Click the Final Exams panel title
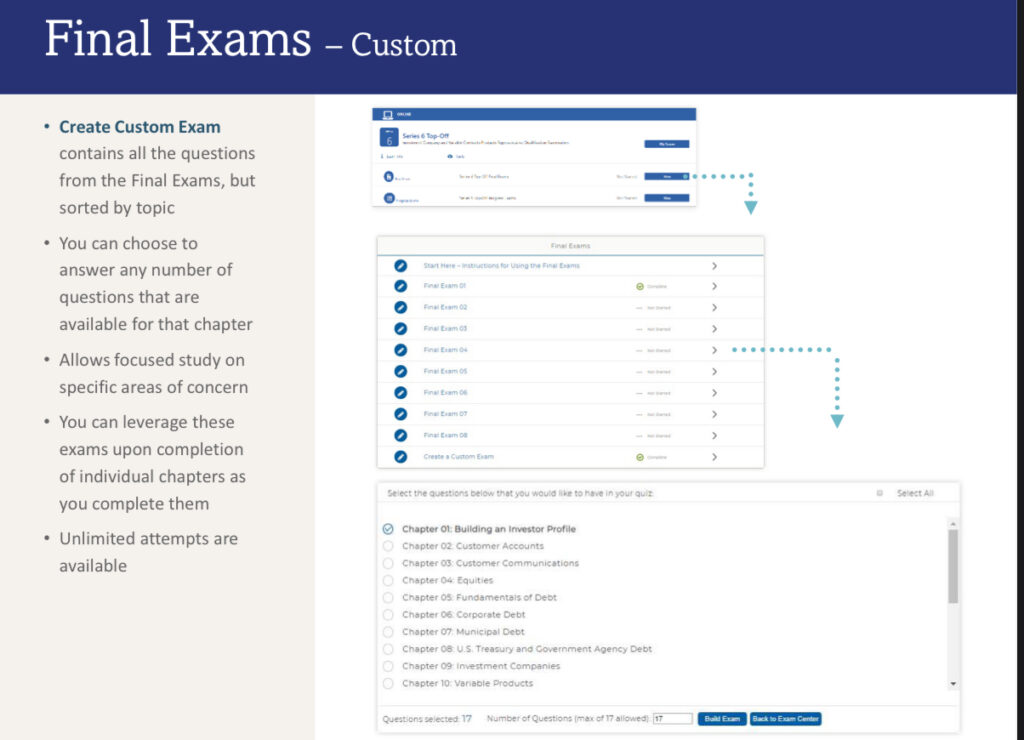1024x740 pixels. click(568, 246)
